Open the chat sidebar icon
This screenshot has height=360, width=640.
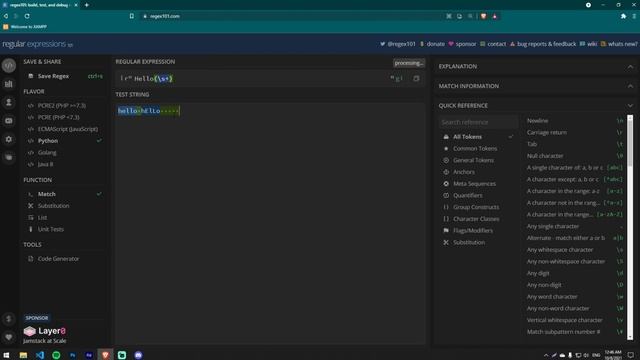[9, 121]
